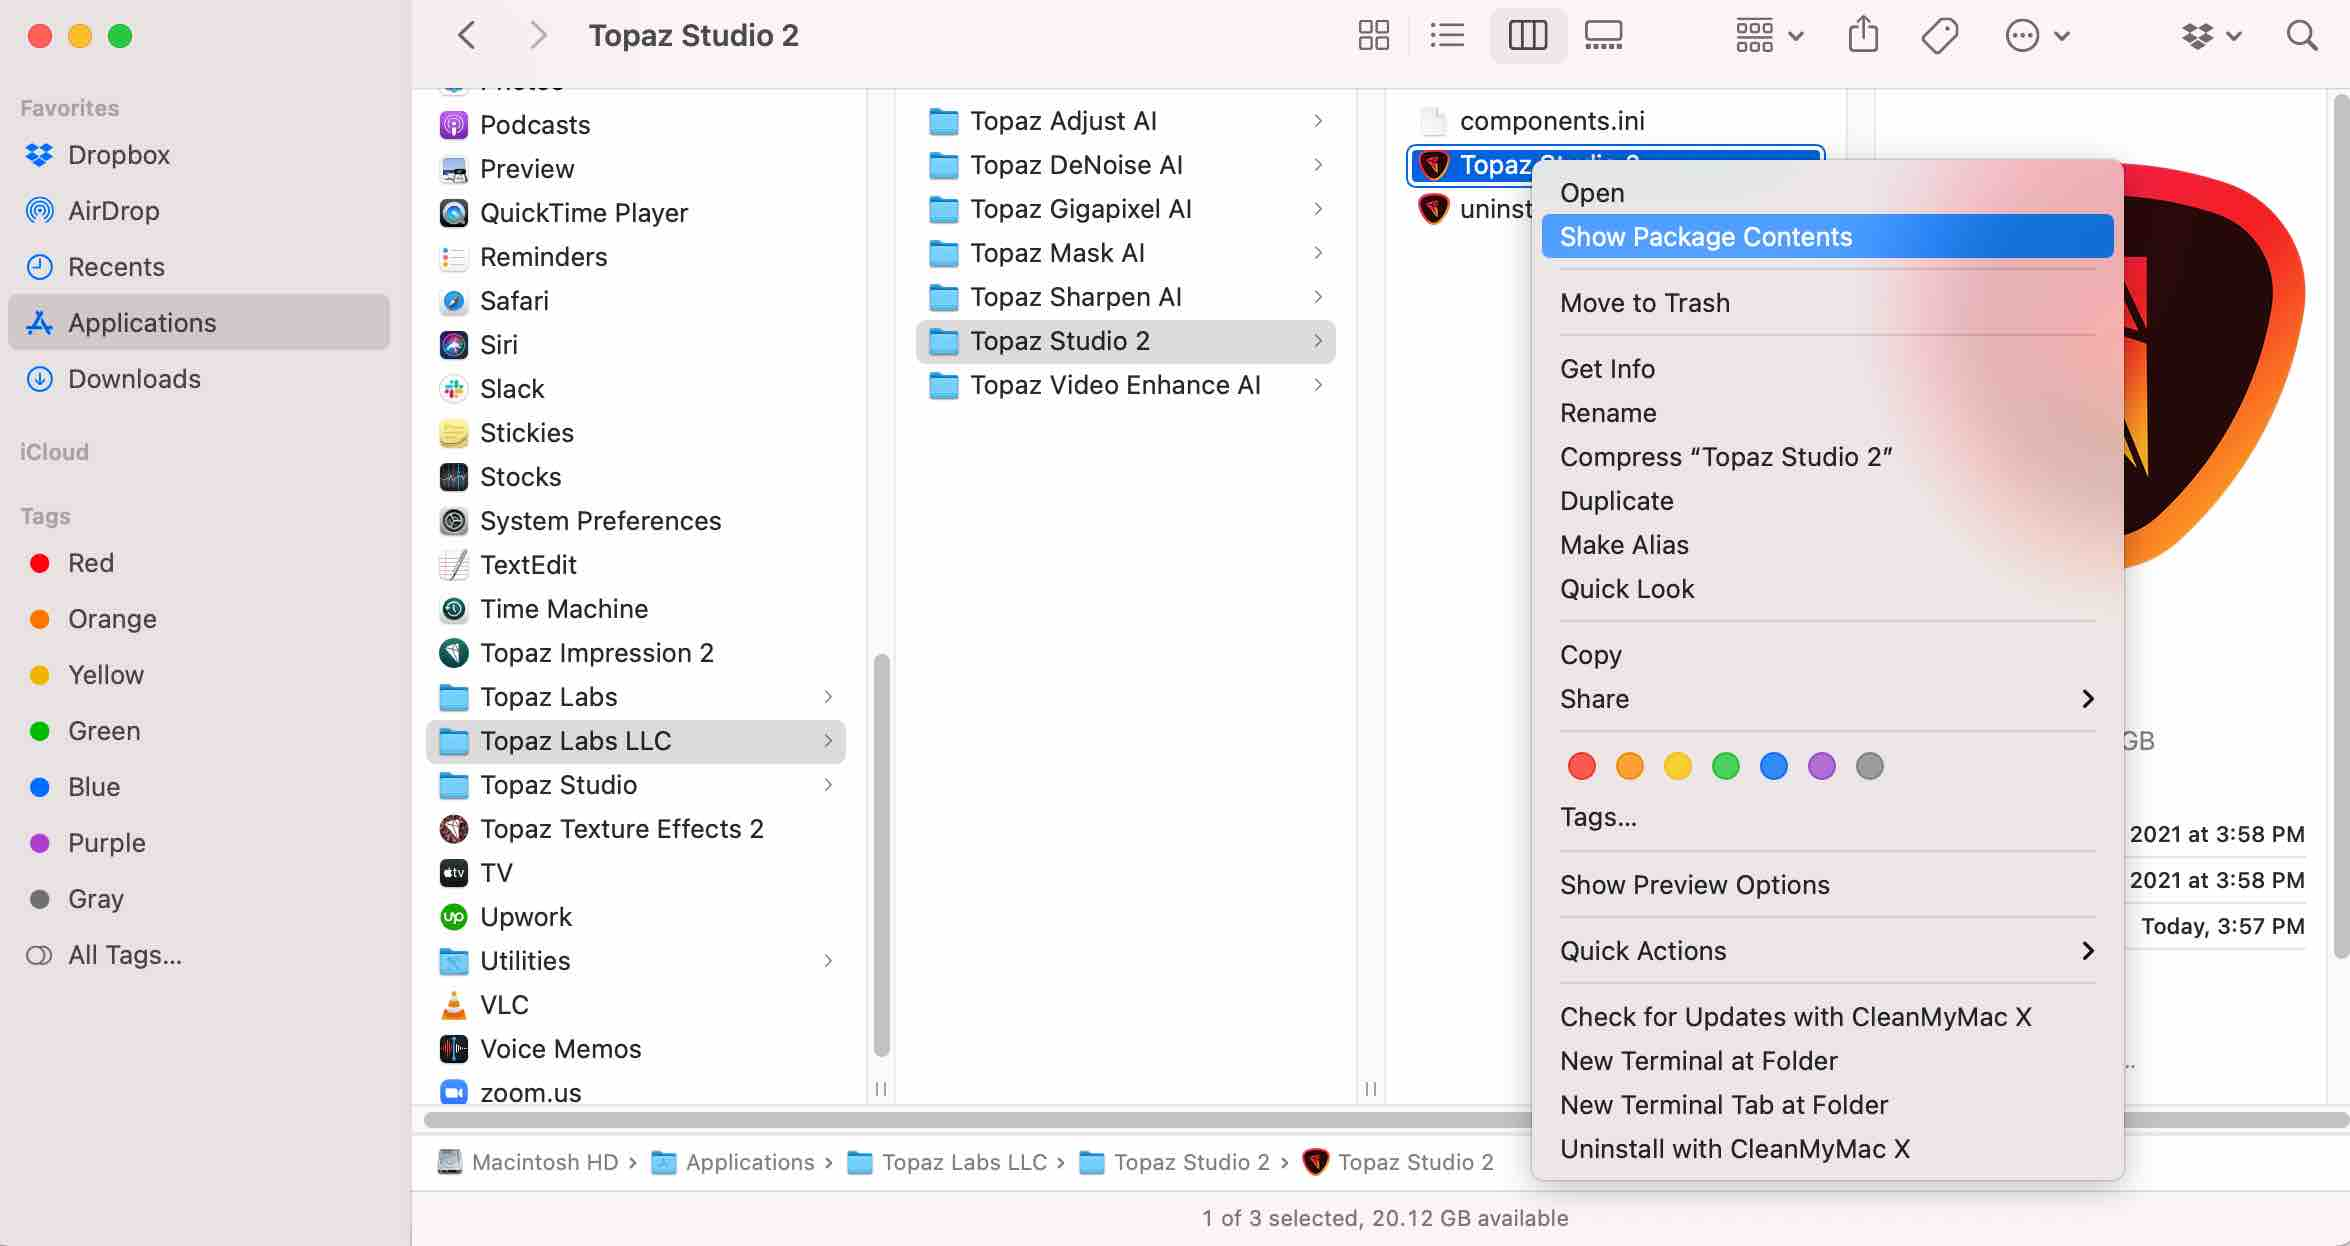Expand the Quick Actions submenu
Image resolution: width=2350 pixels, height=1246 pixels.
point(2087,951)
